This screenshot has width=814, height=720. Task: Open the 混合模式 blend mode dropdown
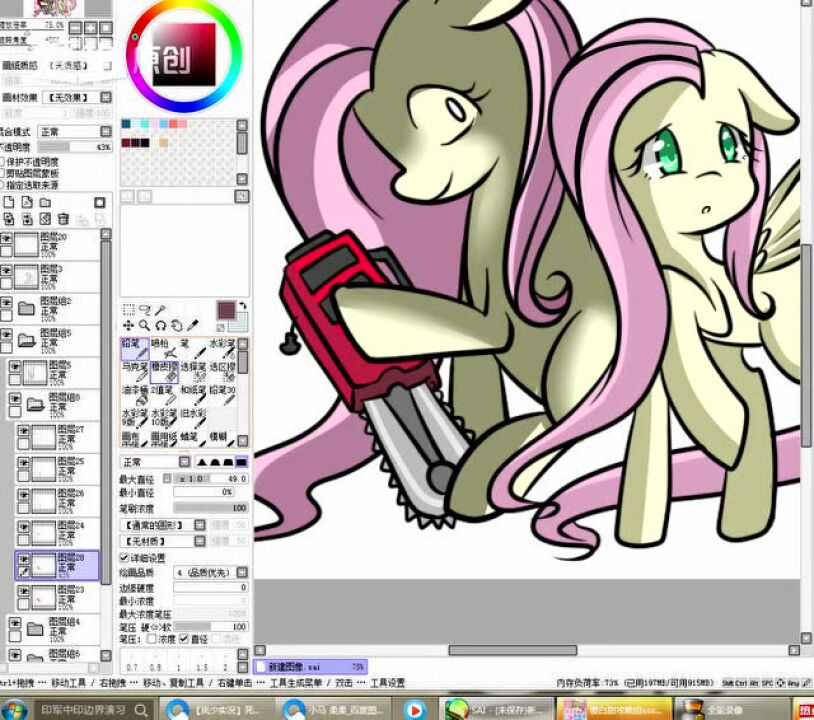pyautogui.click(x=75, y=132)
